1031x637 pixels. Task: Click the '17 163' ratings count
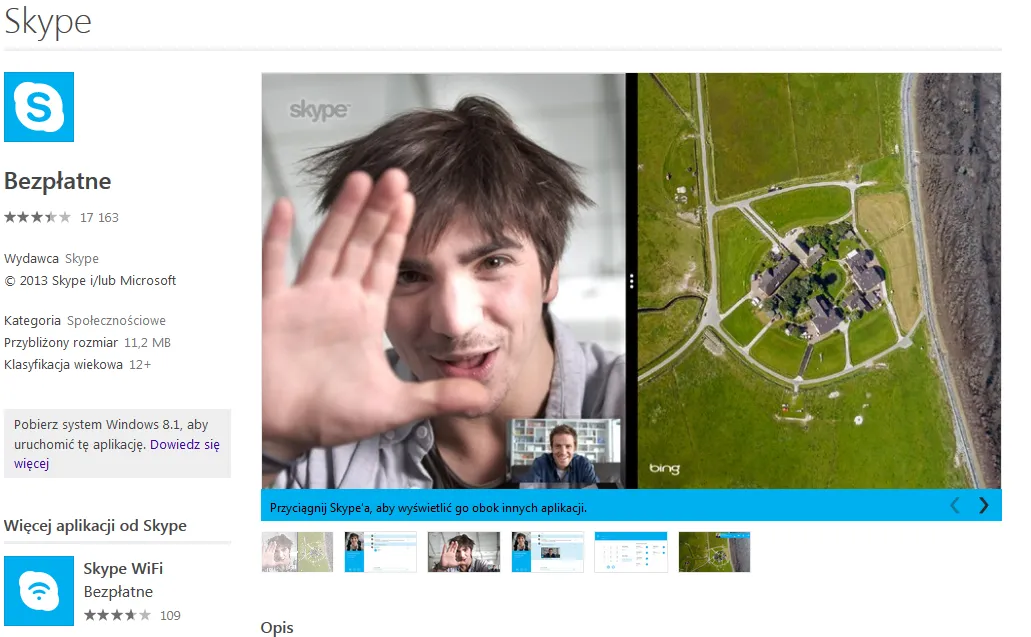pyautogui.click(x=99, y=218)
